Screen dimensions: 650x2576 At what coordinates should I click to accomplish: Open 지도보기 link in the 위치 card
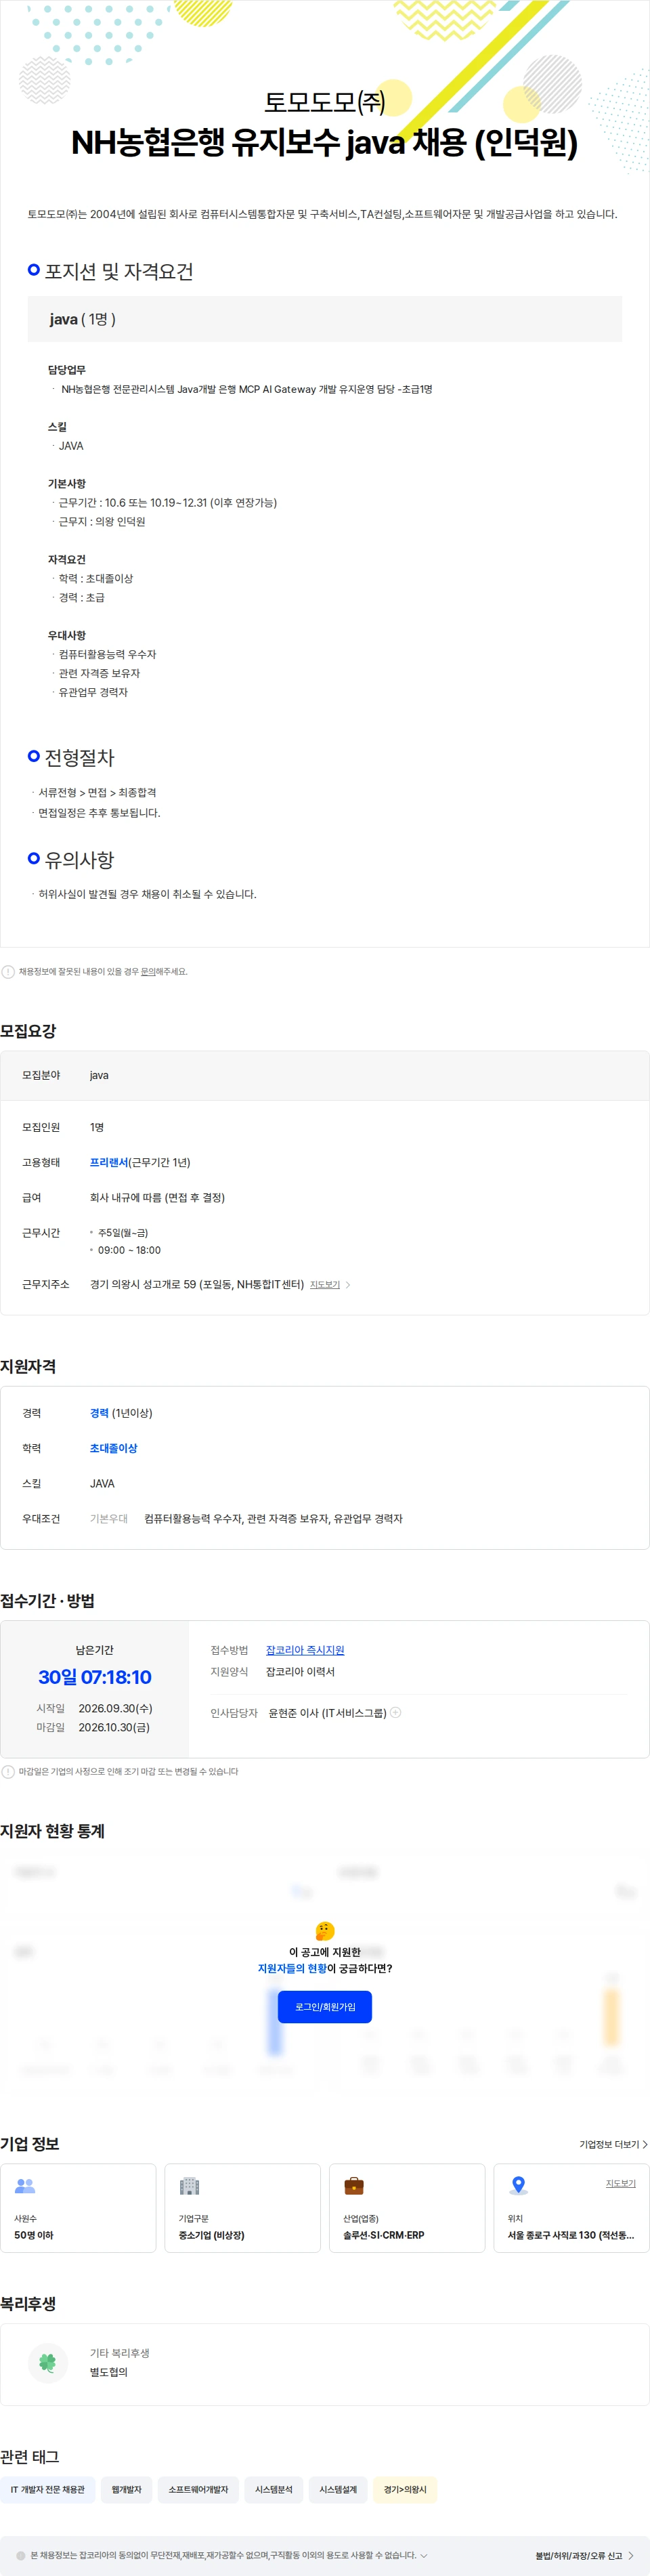[x=621, y=2183]
